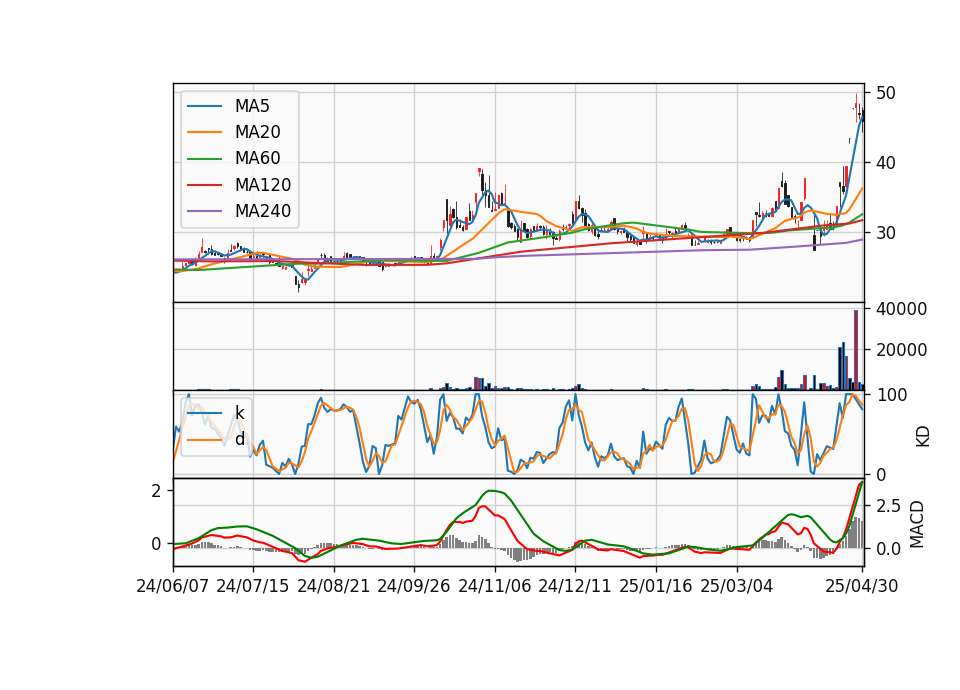This screenshot has height=690, width=960.
Task: Click the date label 24/11/06
Action: [x=495, y=586]
